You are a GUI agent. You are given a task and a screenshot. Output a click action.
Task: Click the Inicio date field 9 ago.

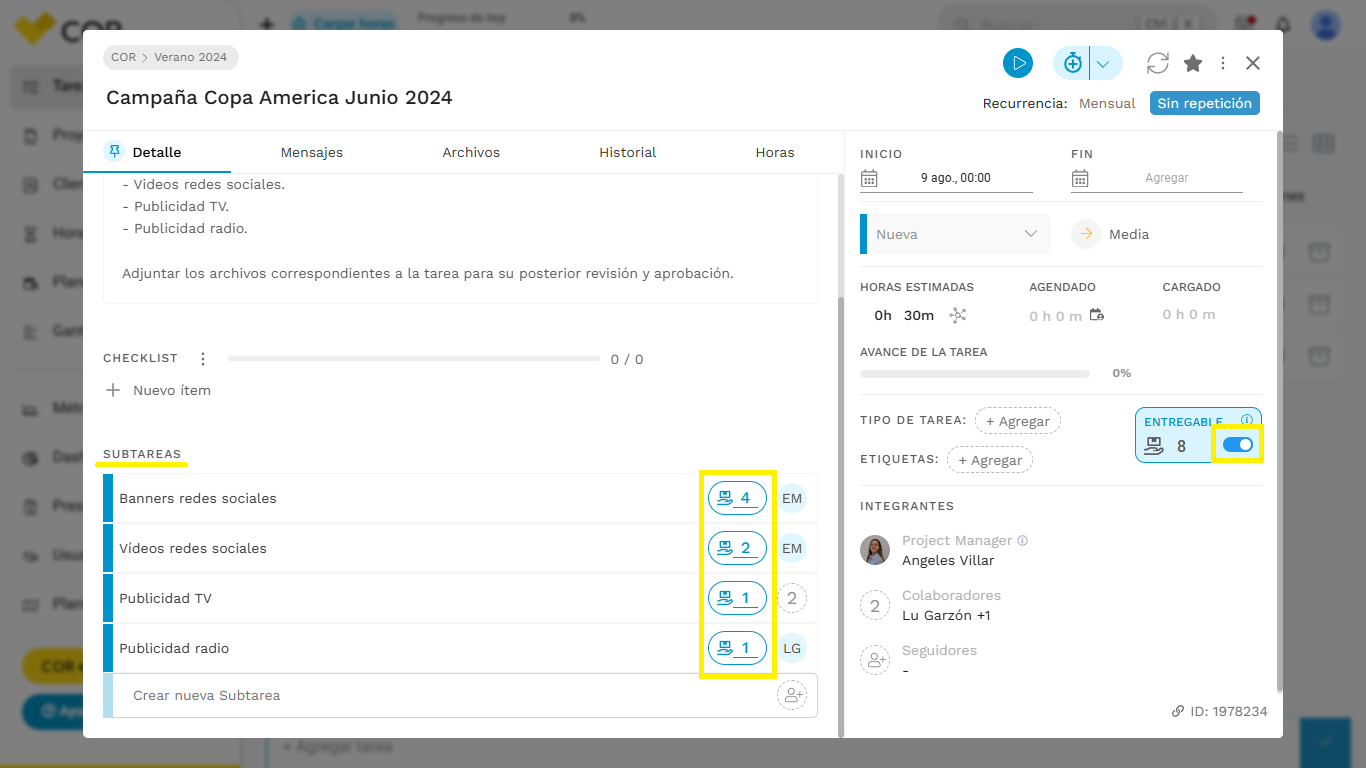(956, 178)
